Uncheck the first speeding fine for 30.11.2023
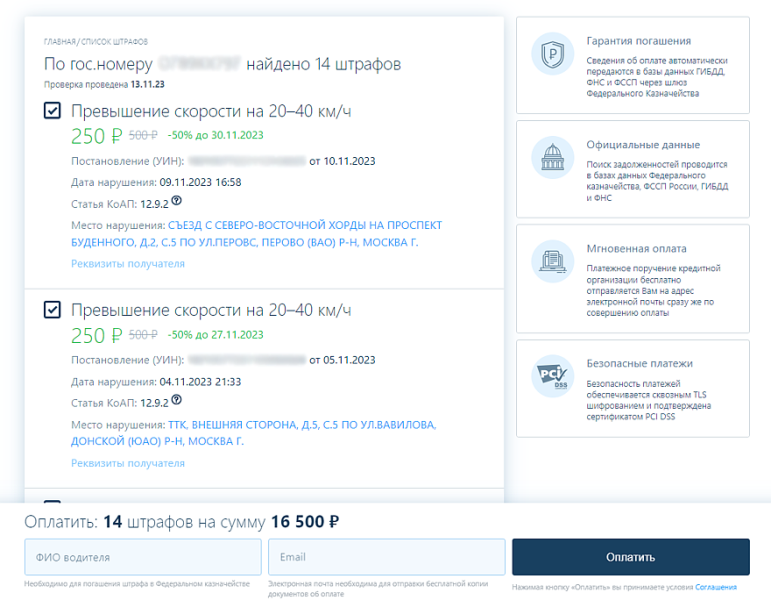This screenshot has width=771, height=600. (x=52, y=111)
